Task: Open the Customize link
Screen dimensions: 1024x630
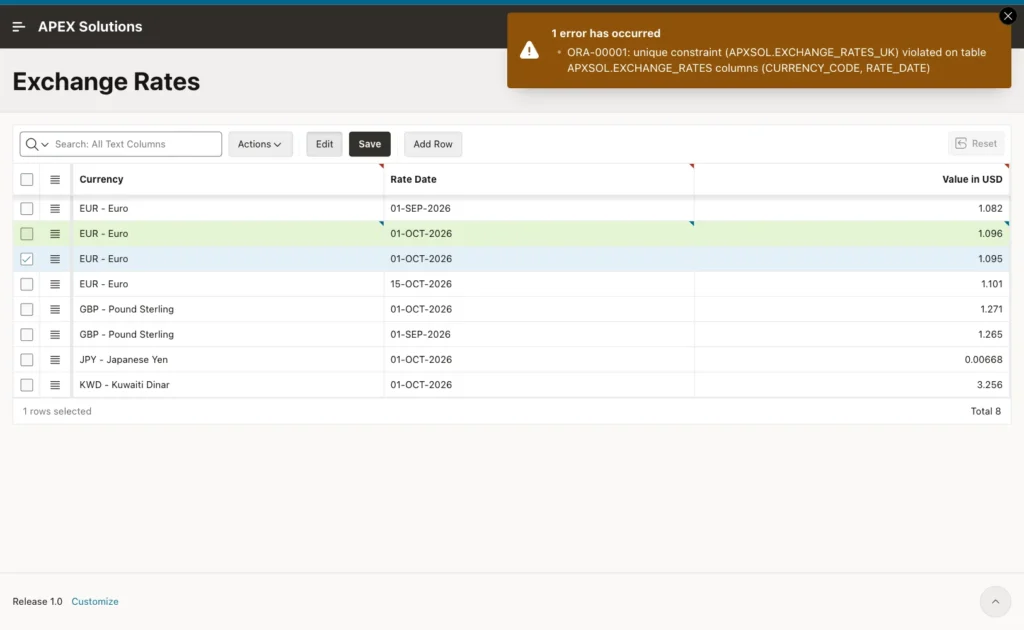Action: point(95,601)
